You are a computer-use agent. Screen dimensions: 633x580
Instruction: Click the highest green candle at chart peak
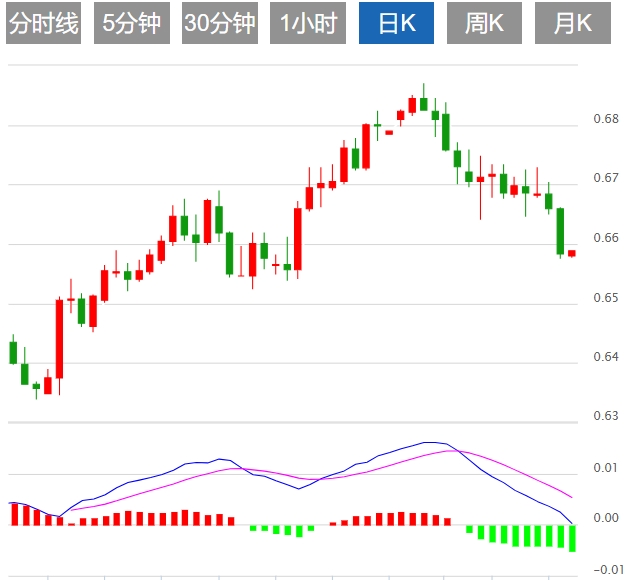pyautogui.click(x=423, y=104)
